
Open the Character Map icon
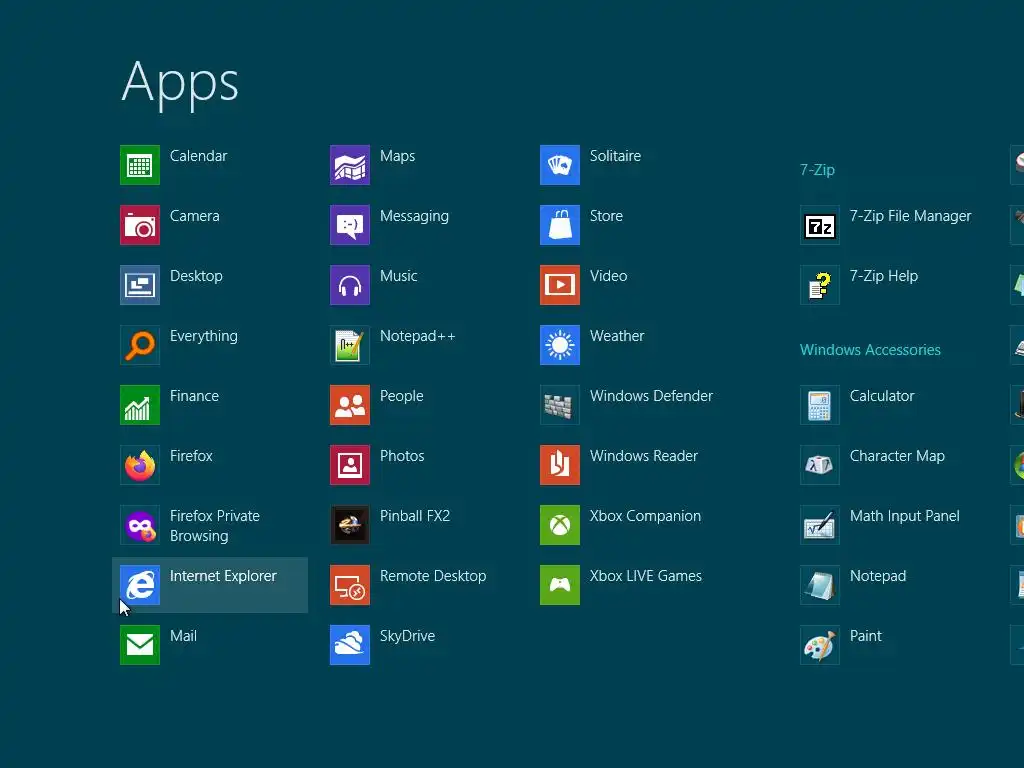[820, 465]
